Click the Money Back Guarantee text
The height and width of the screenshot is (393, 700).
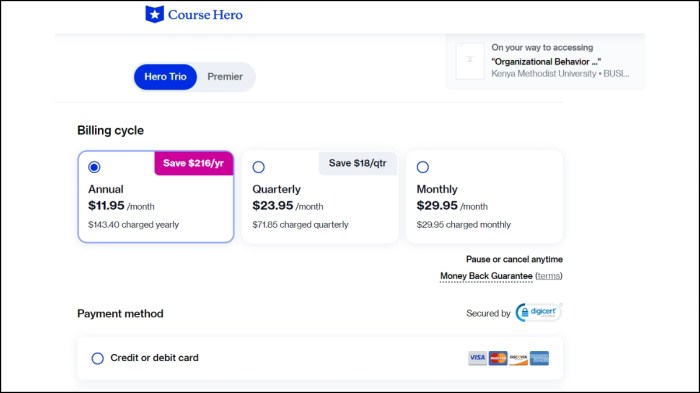486,276
